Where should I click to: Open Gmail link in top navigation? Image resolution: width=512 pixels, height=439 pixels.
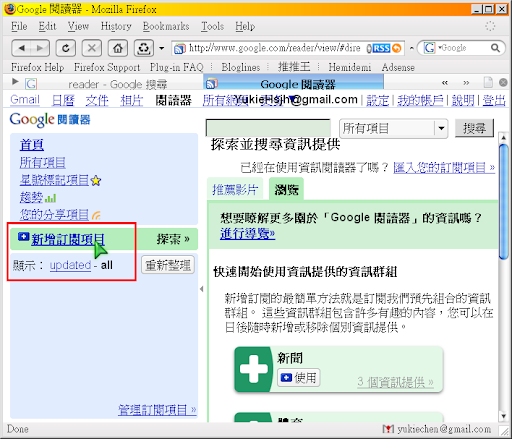25,99
